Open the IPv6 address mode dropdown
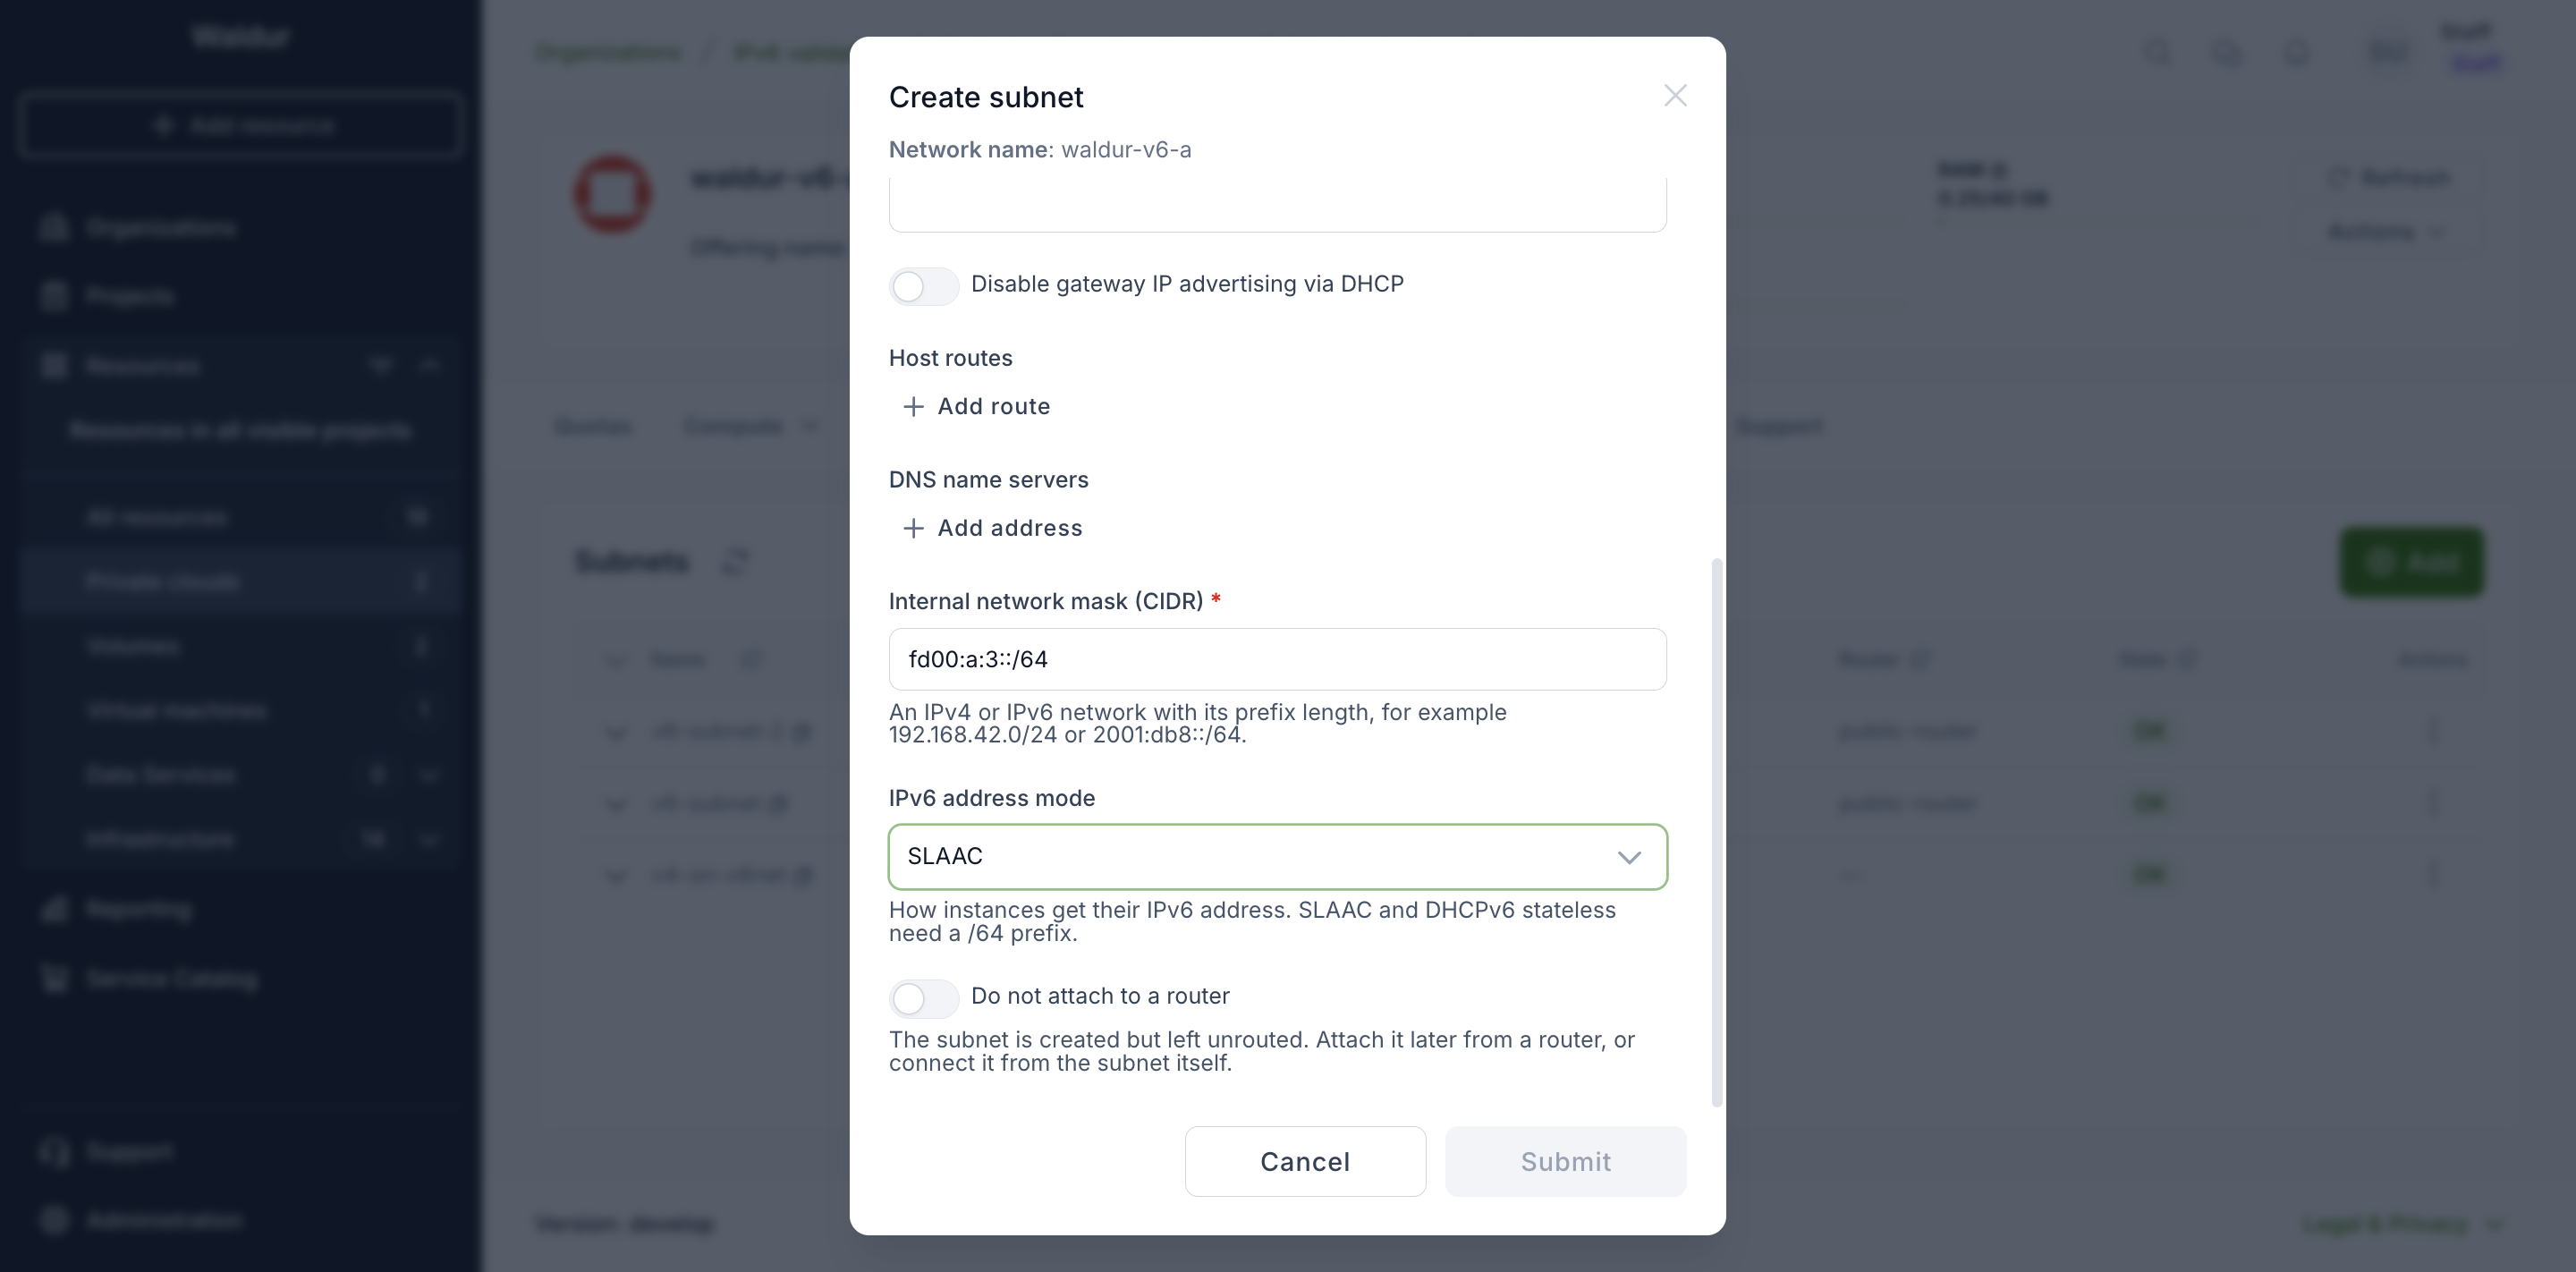The width and height of the screenshot is (2576, 1272). tap(1277, 857)
